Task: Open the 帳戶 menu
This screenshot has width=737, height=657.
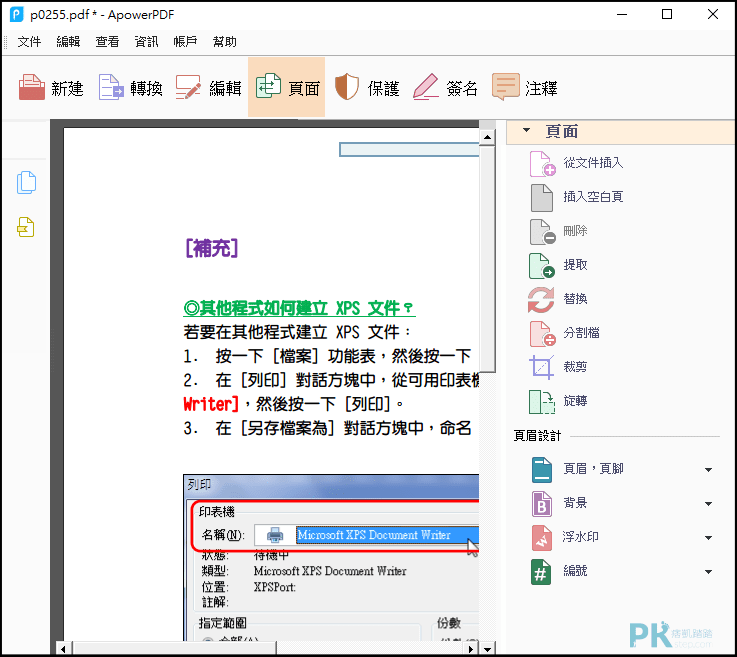Action: coord(185,42)
